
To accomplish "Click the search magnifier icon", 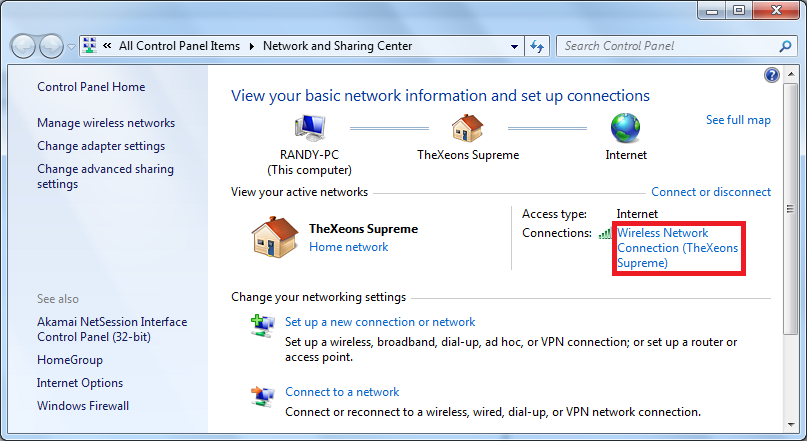I will coord(785,46).
